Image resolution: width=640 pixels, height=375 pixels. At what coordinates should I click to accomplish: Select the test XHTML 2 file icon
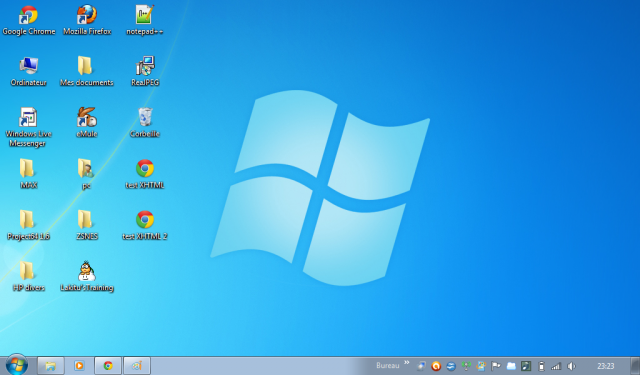[145, 225]
